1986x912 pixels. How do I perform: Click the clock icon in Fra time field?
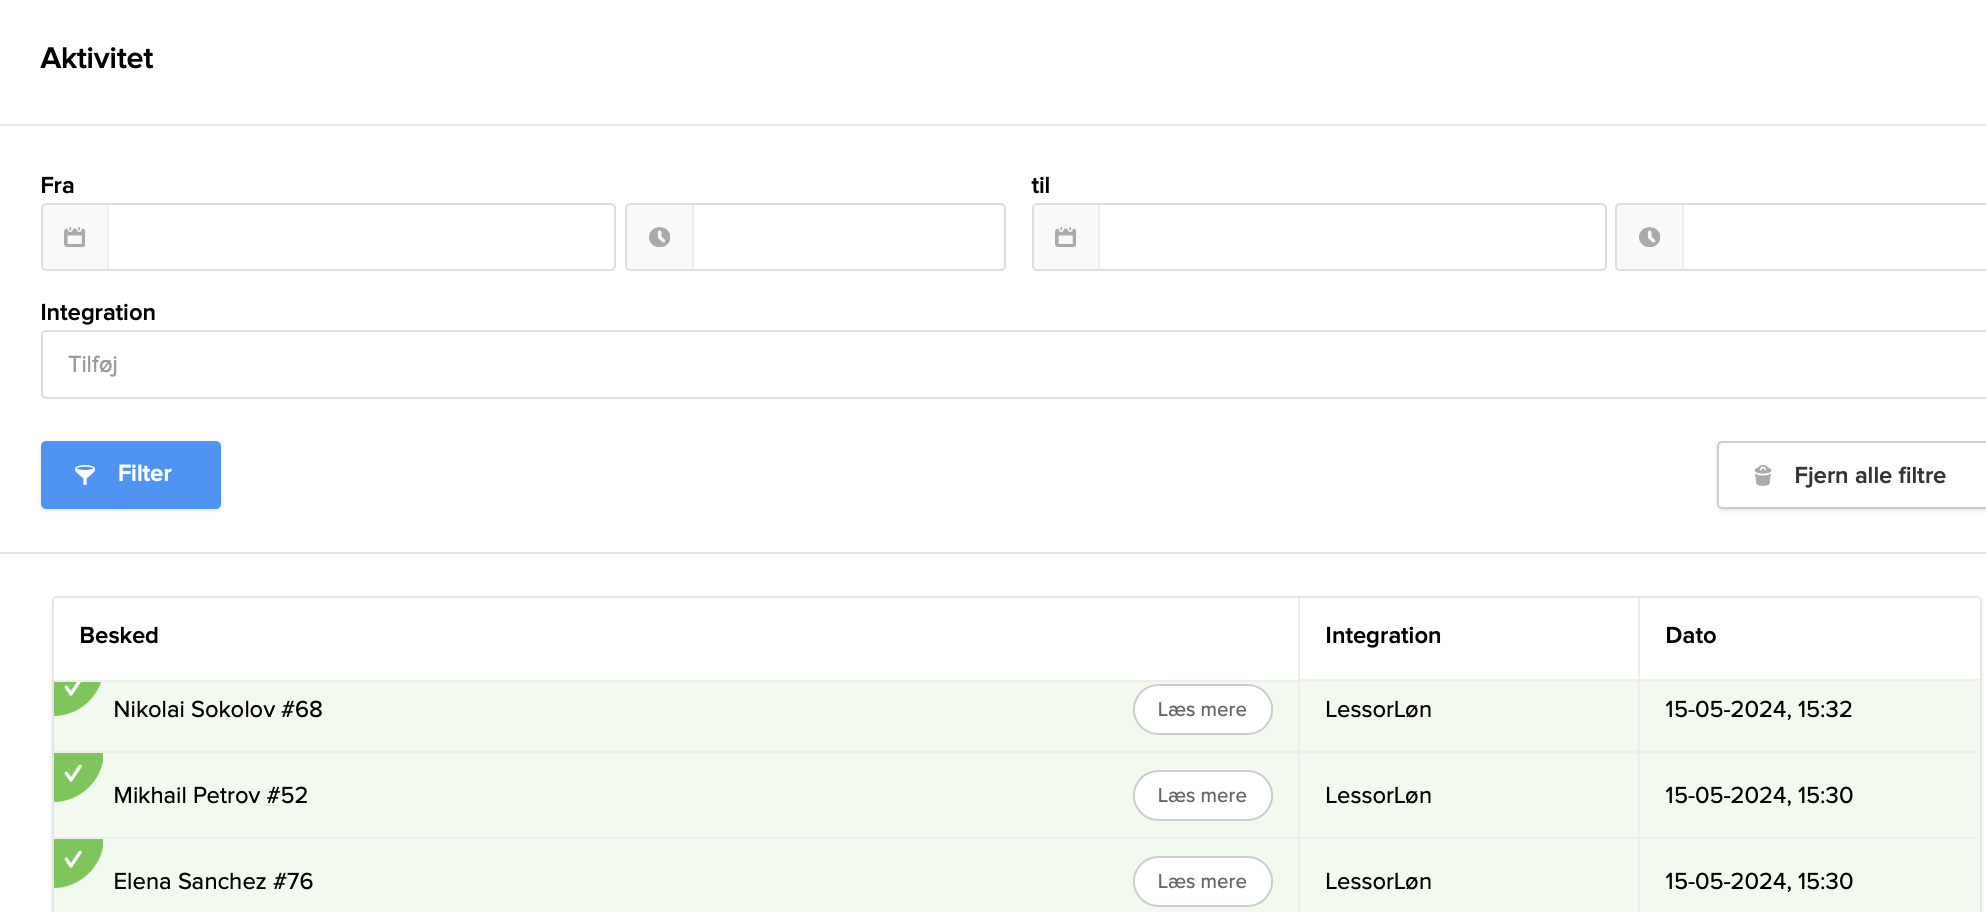click(x=659, y=237)
